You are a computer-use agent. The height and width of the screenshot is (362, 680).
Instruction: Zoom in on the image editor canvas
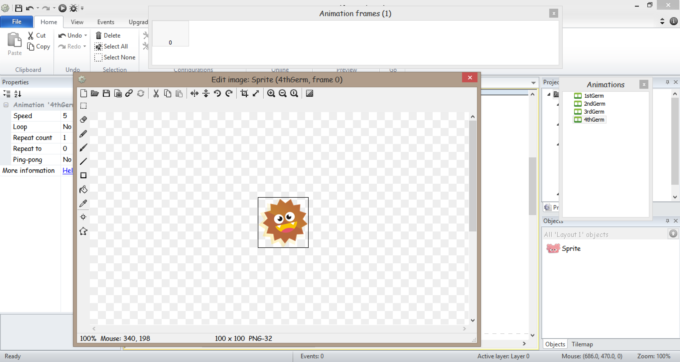[271, 93]
